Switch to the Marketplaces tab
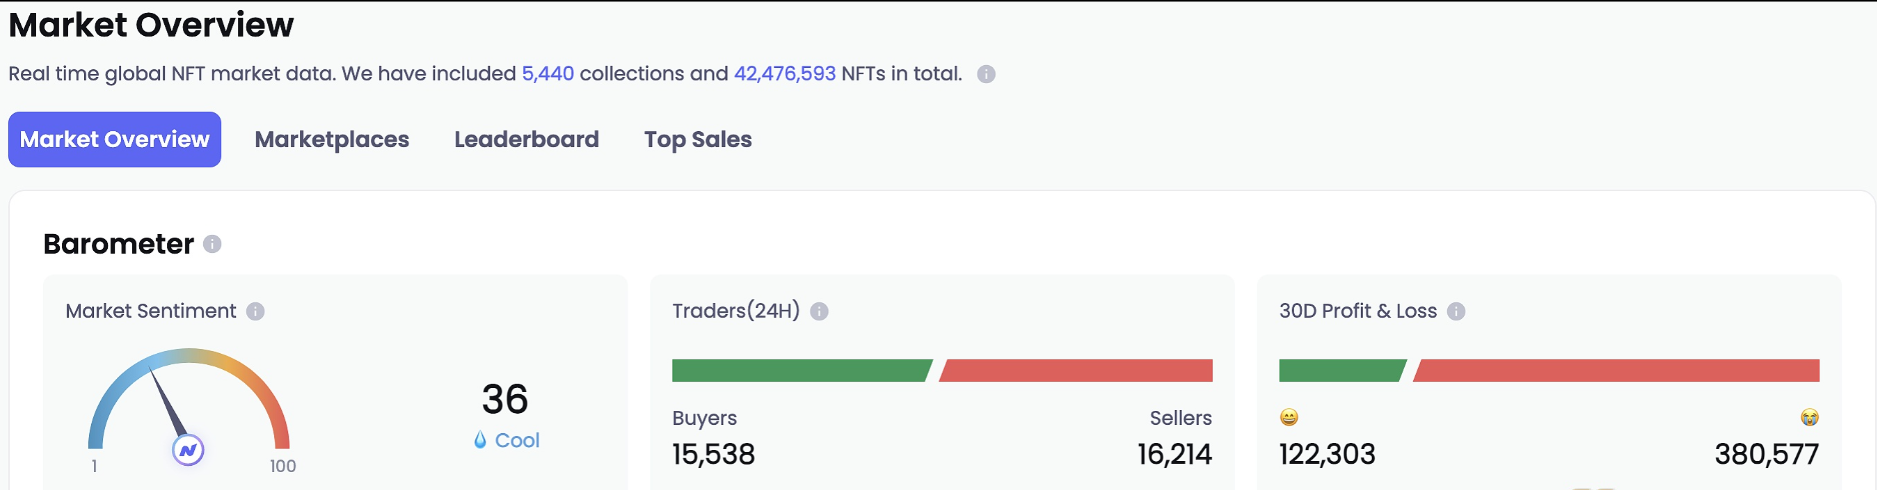The width and height of the screenshot is (1877, 490). (x=332, y=139)
